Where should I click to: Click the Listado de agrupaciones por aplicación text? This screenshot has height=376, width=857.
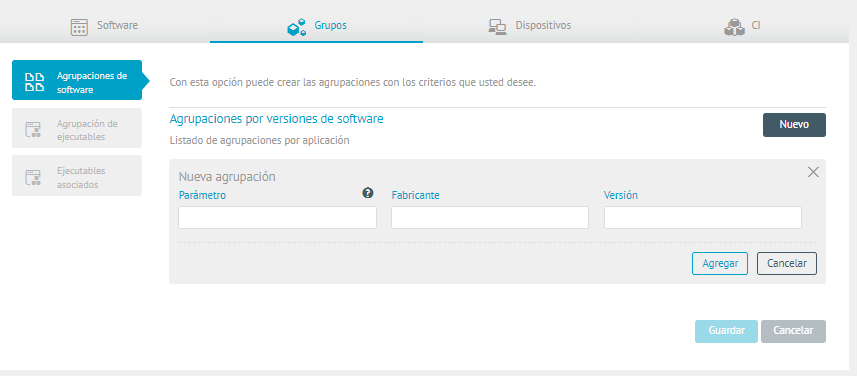click(x=259, y=140)
